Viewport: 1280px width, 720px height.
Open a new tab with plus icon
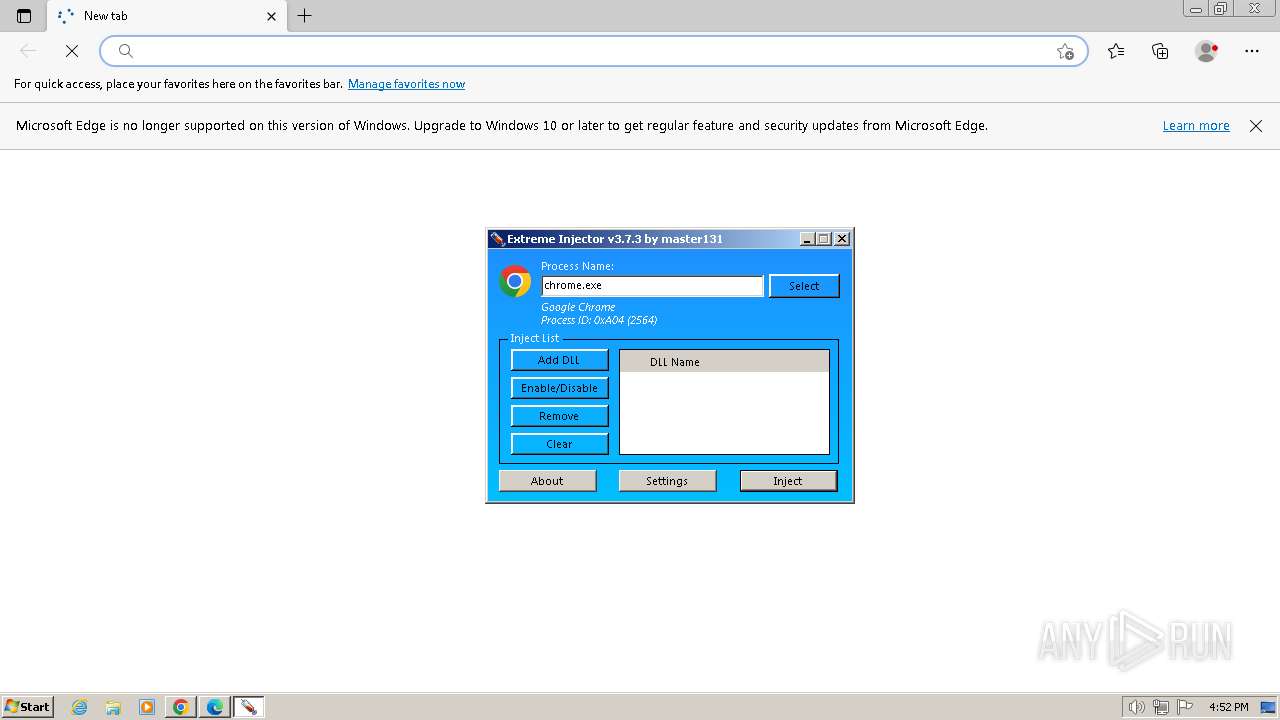305,16
